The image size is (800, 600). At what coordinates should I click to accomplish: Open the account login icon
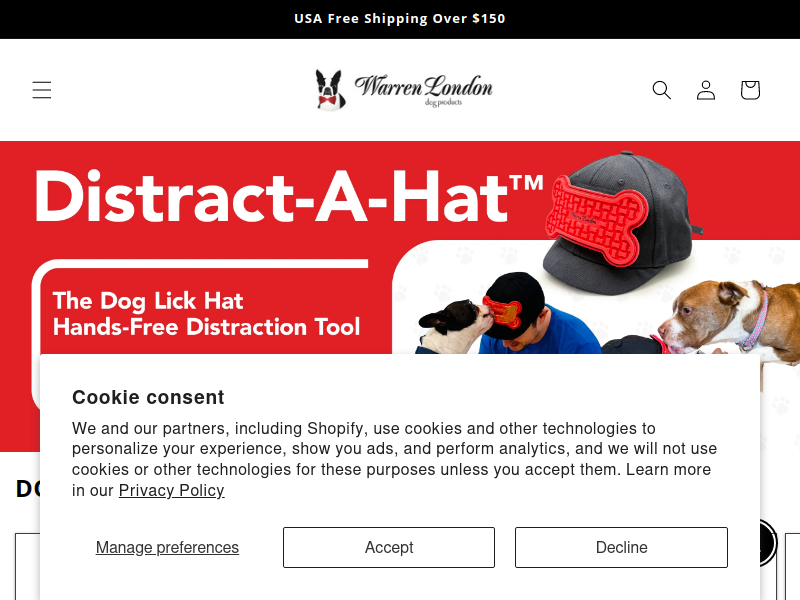click(x=706, y=90)
